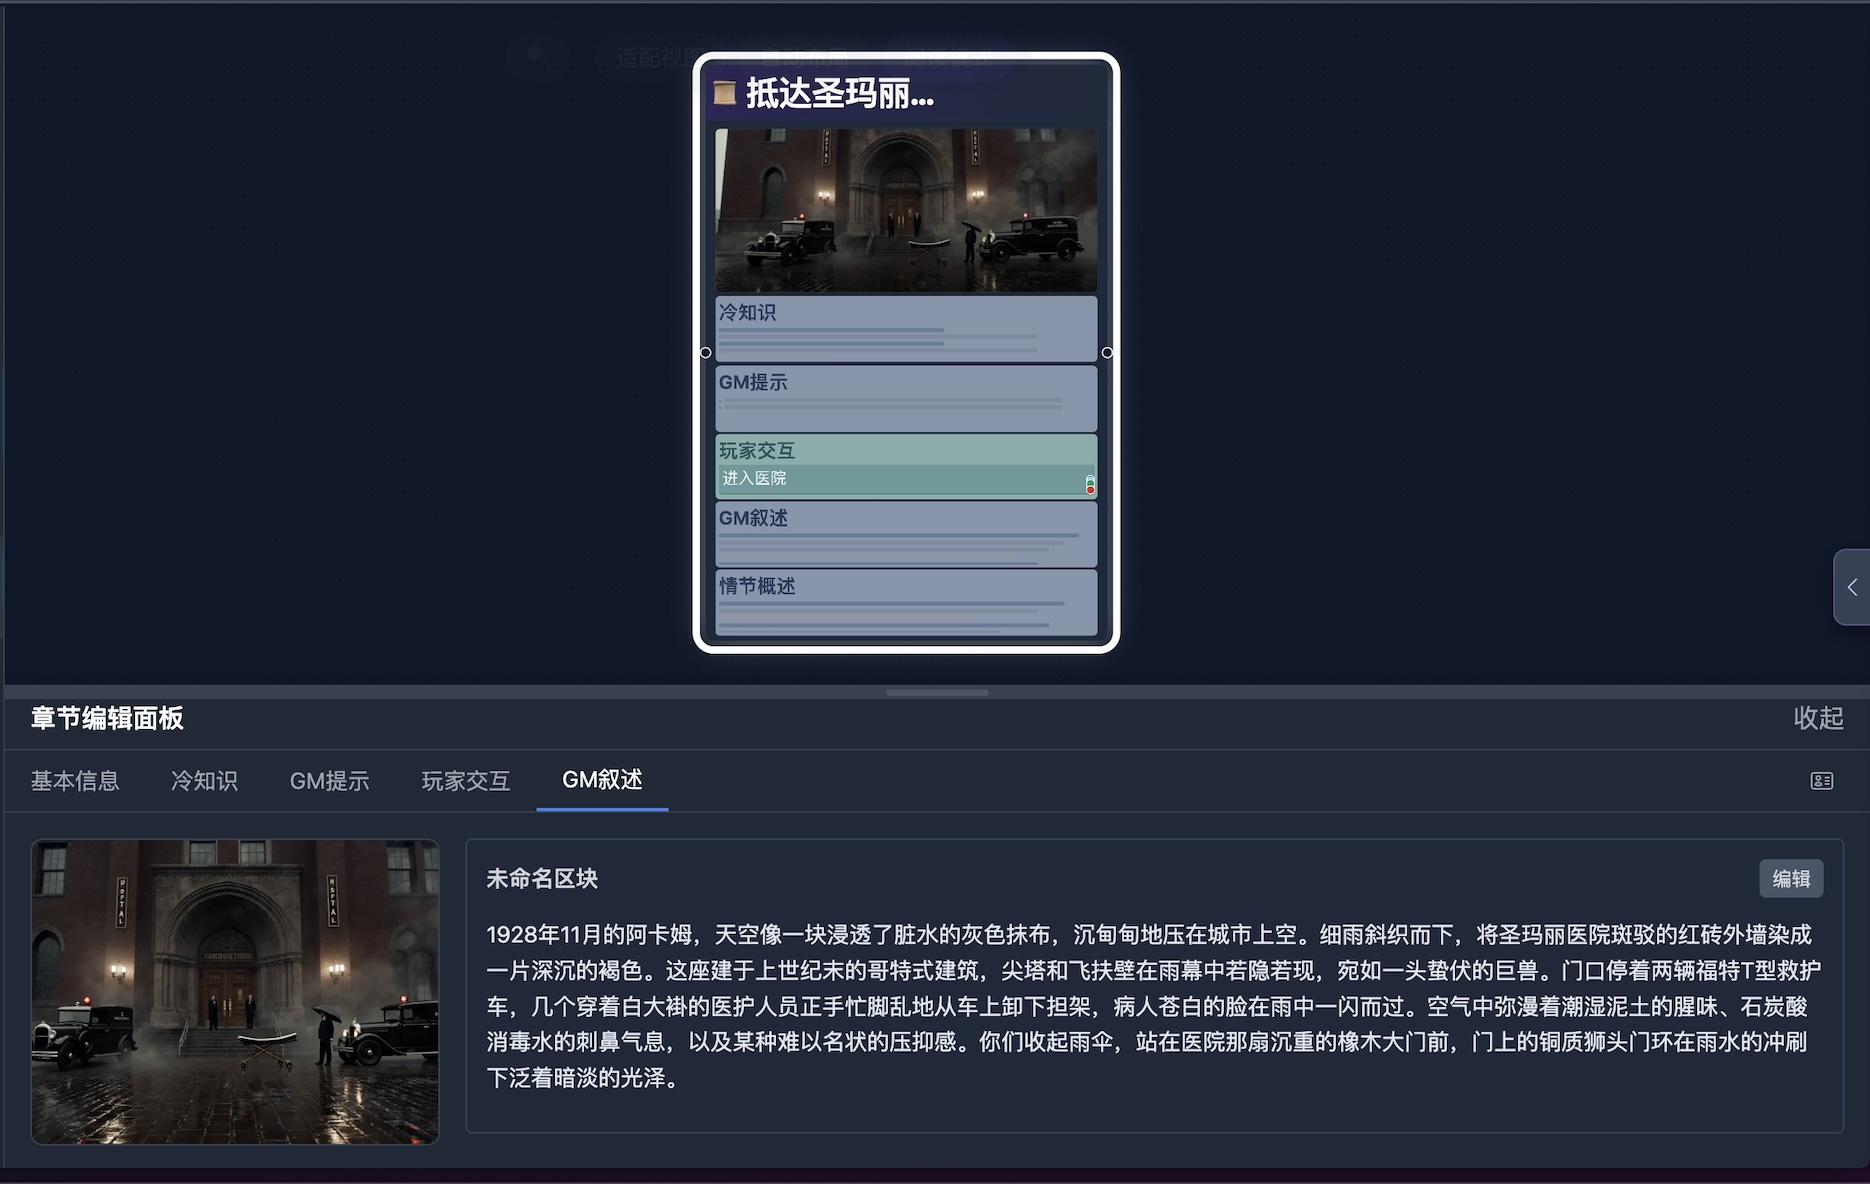Viewport: 1870px width, 1184px height.
Task: Click the green dot on the 进入医院 interaction
Action: pyautogui.click(x=1090, y=483)
